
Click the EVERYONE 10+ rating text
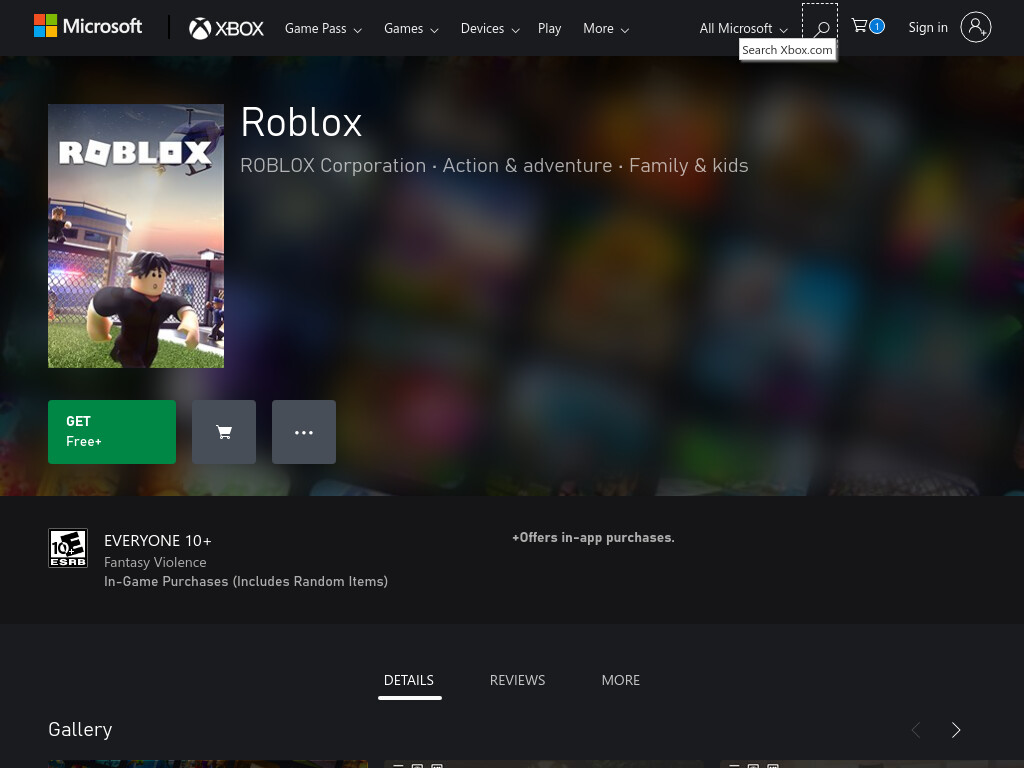tap(157, 541)
